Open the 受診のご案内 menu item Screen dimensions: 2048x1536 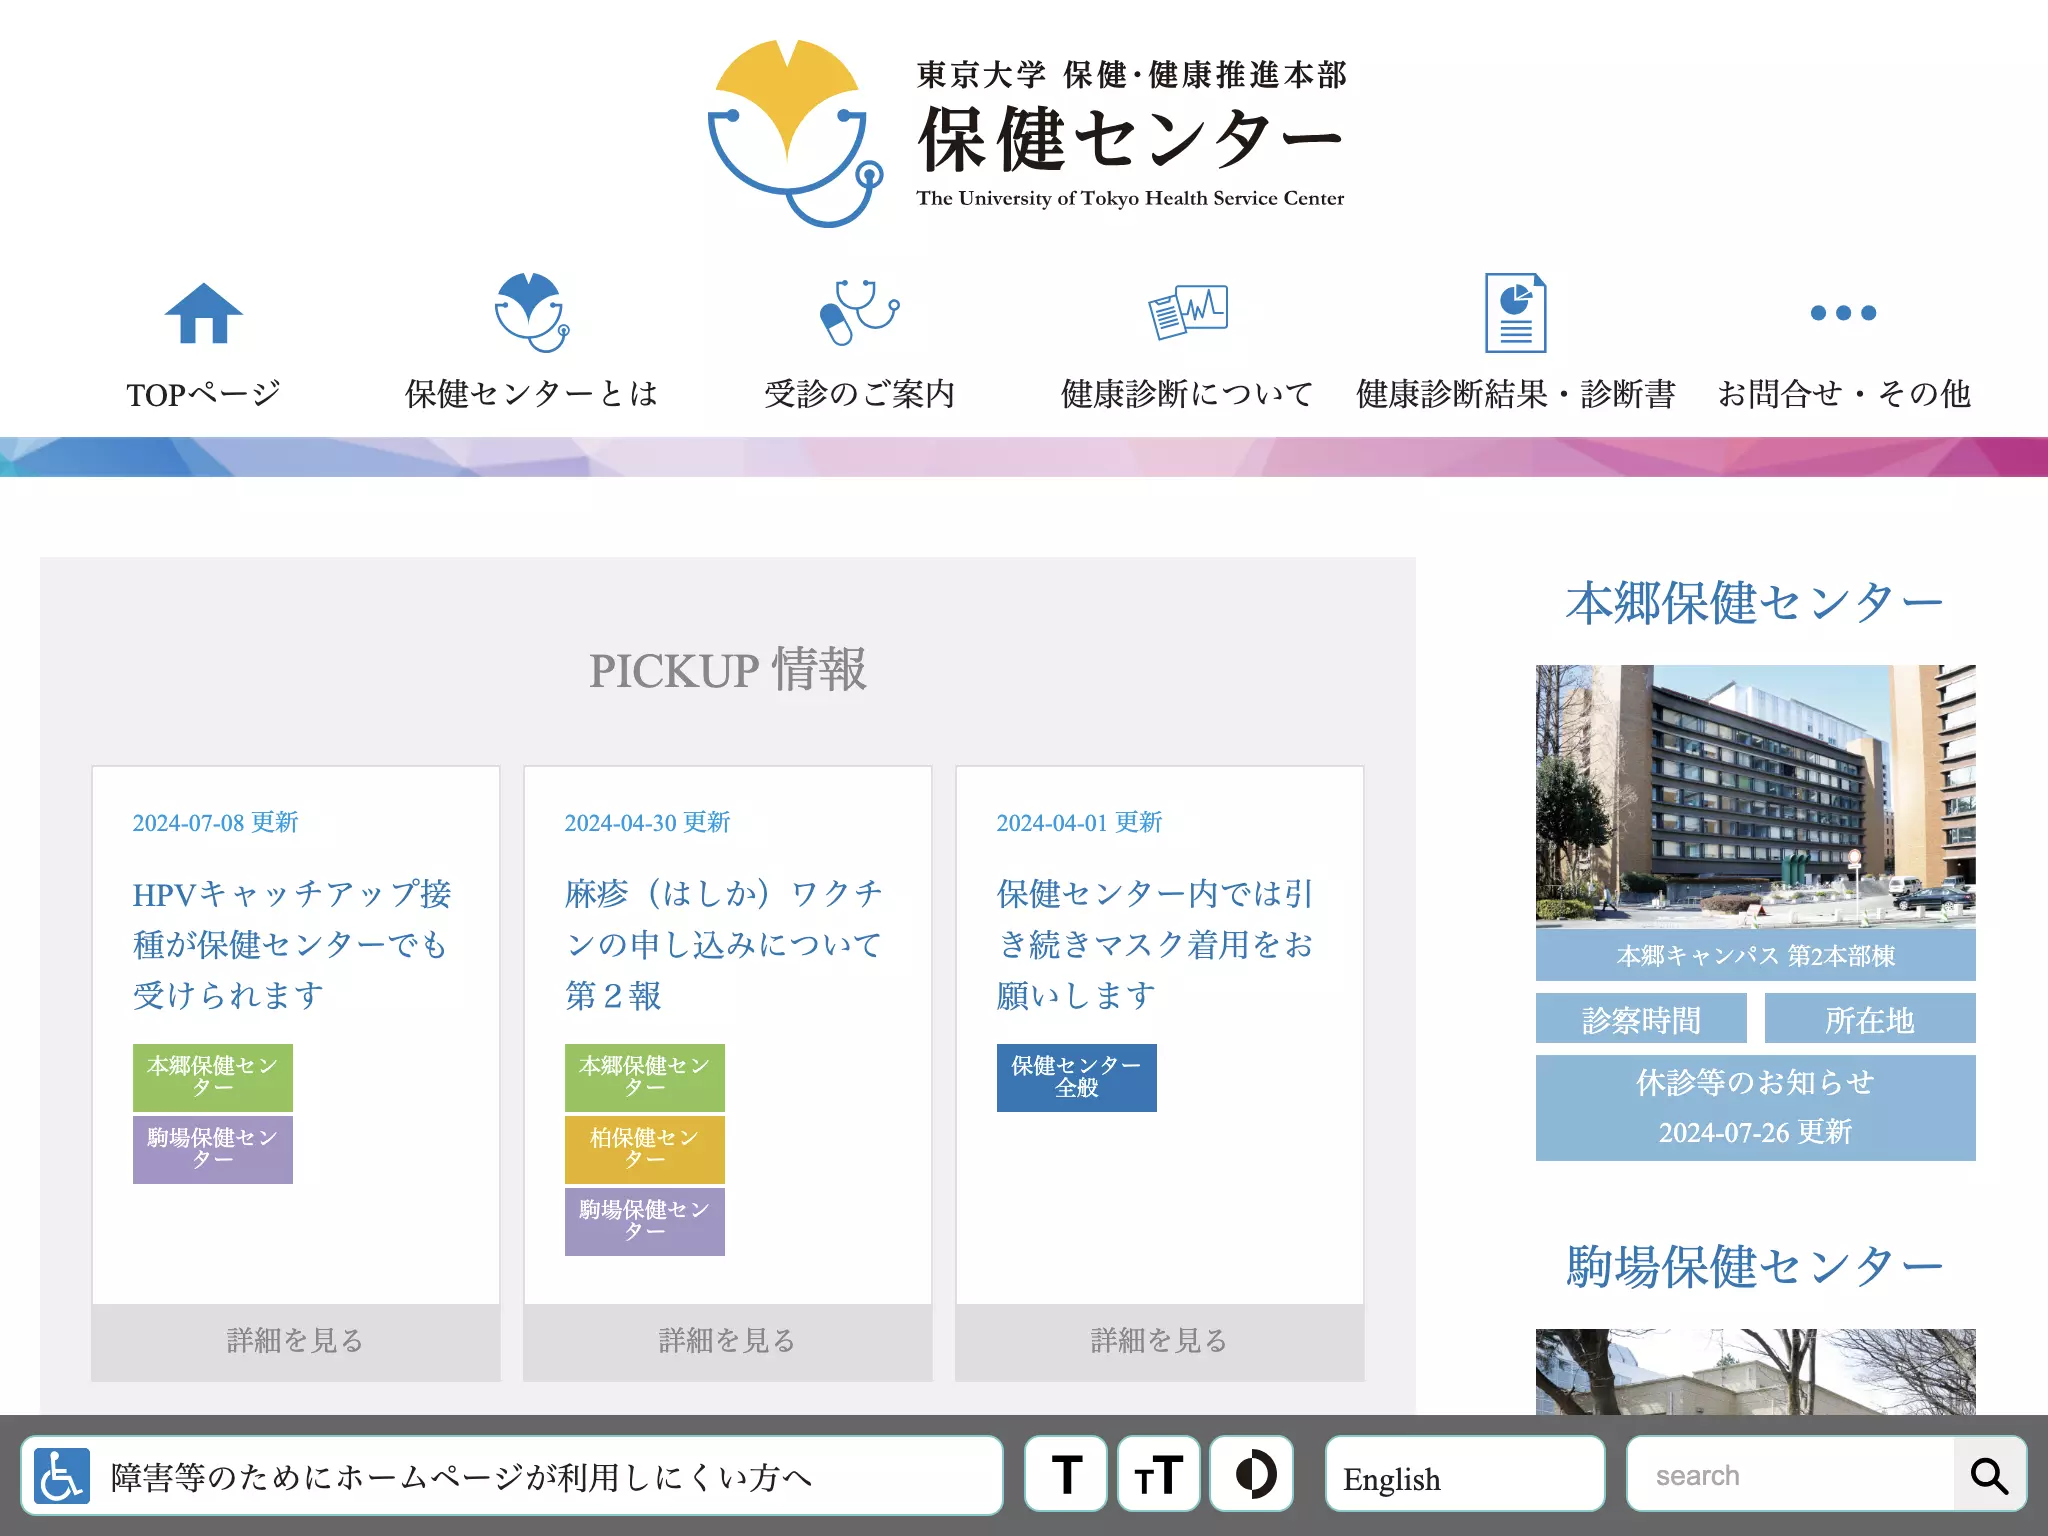859,394
